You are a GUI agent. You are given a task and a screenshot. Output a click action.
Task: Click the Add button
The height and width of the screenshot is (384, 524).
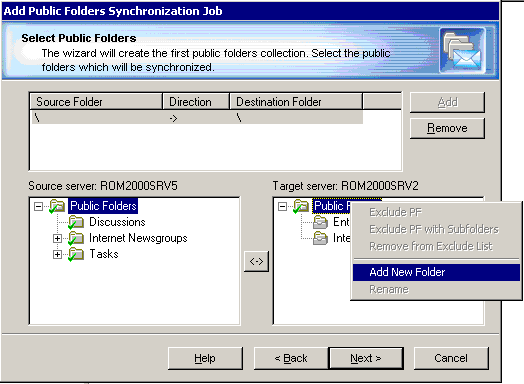(x=447, y=102)
